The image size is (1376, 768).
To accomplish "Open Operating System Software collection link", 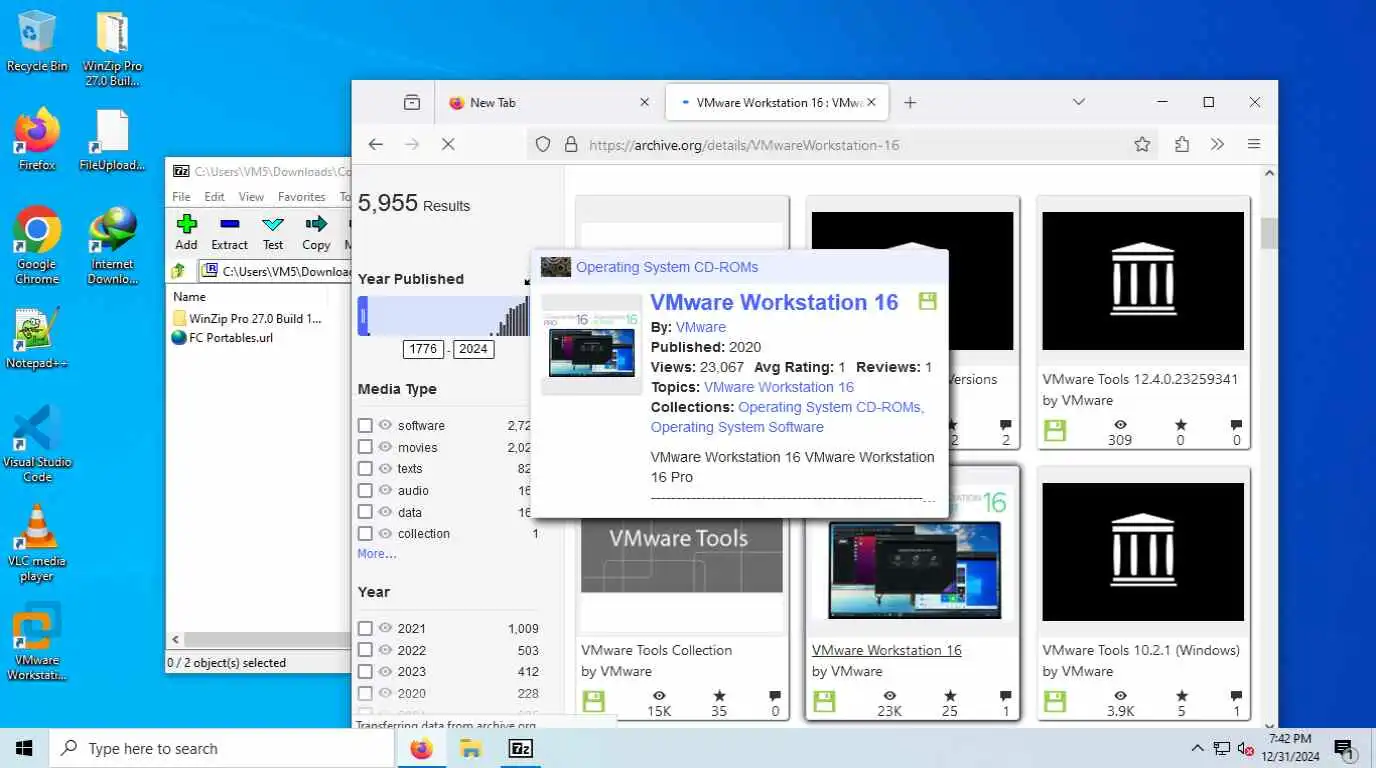I will (737, 427).
